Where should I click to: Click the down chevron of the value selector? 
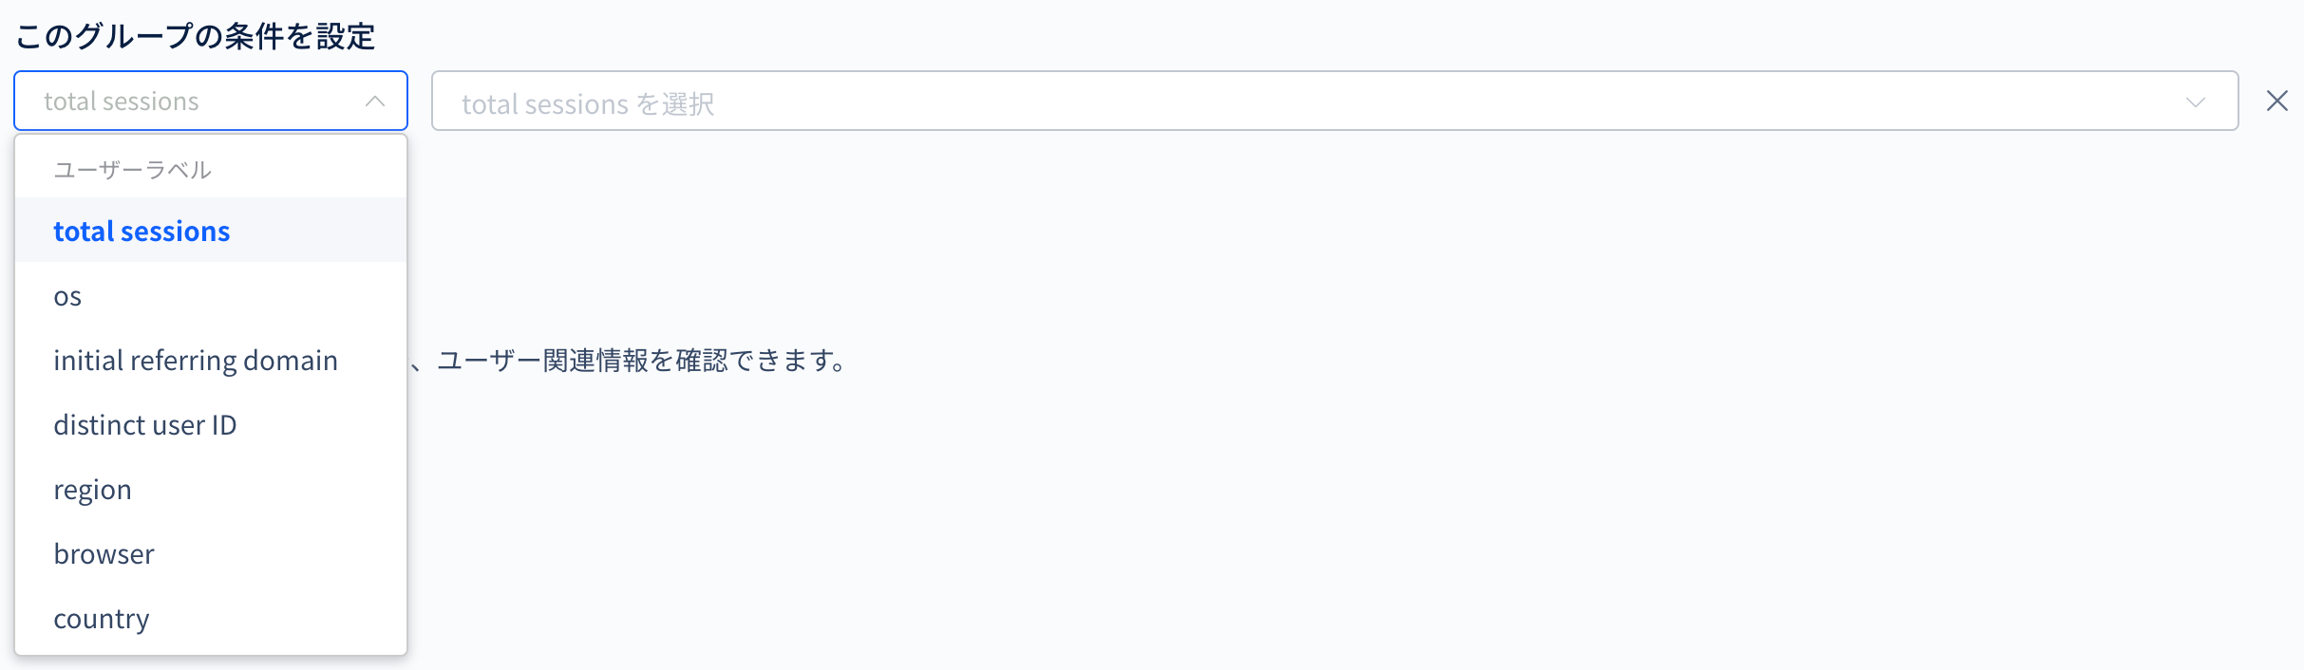coord(2195,102)
